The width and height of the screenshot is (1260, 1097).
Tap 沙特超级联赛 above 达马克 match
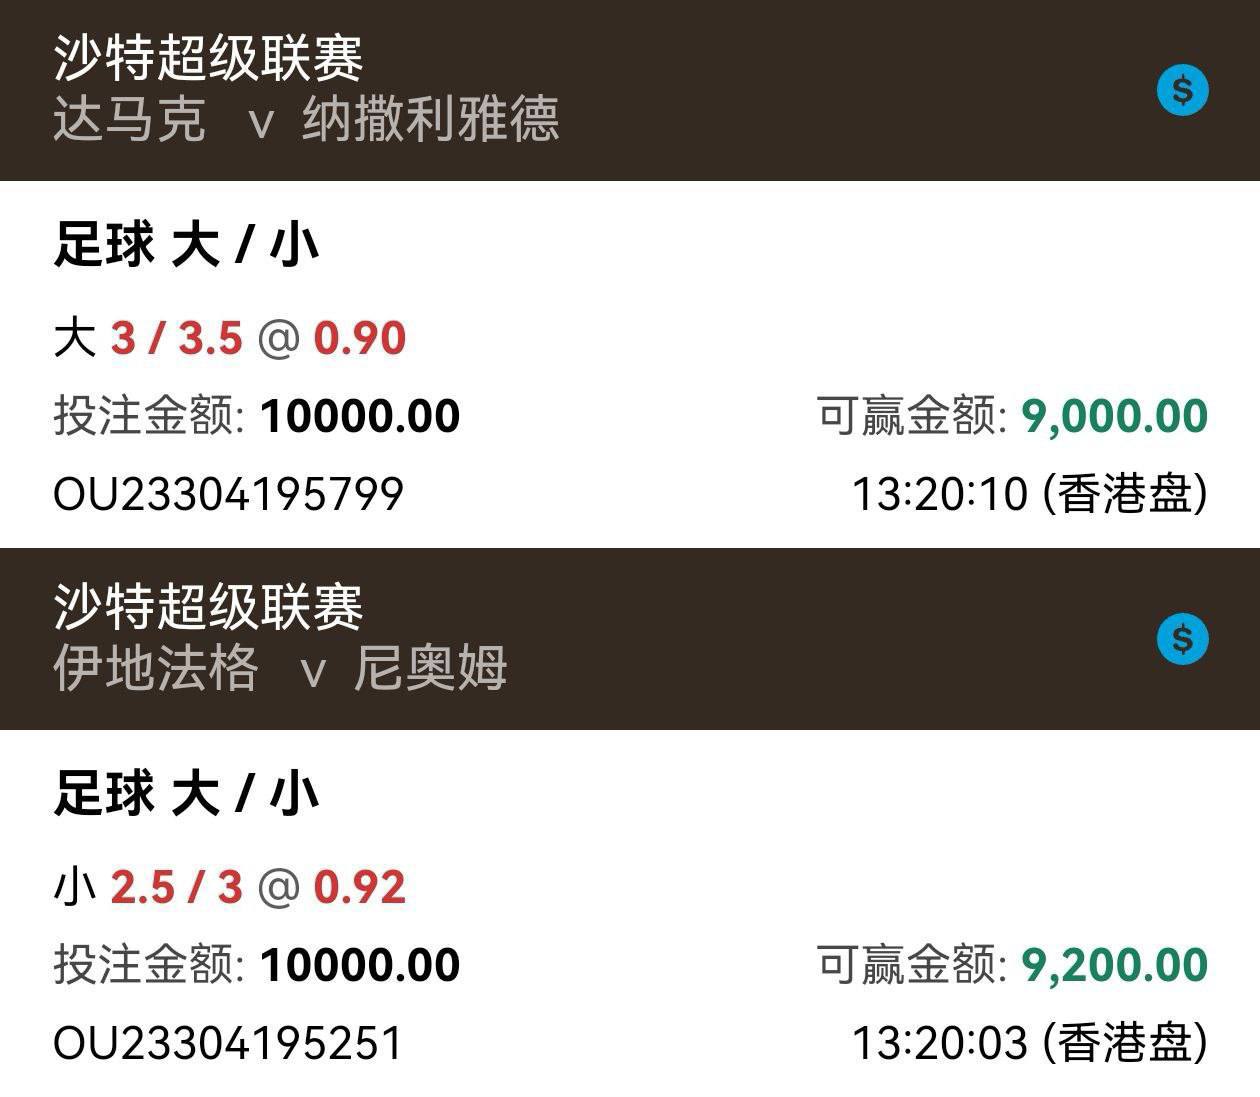(208, 57)
